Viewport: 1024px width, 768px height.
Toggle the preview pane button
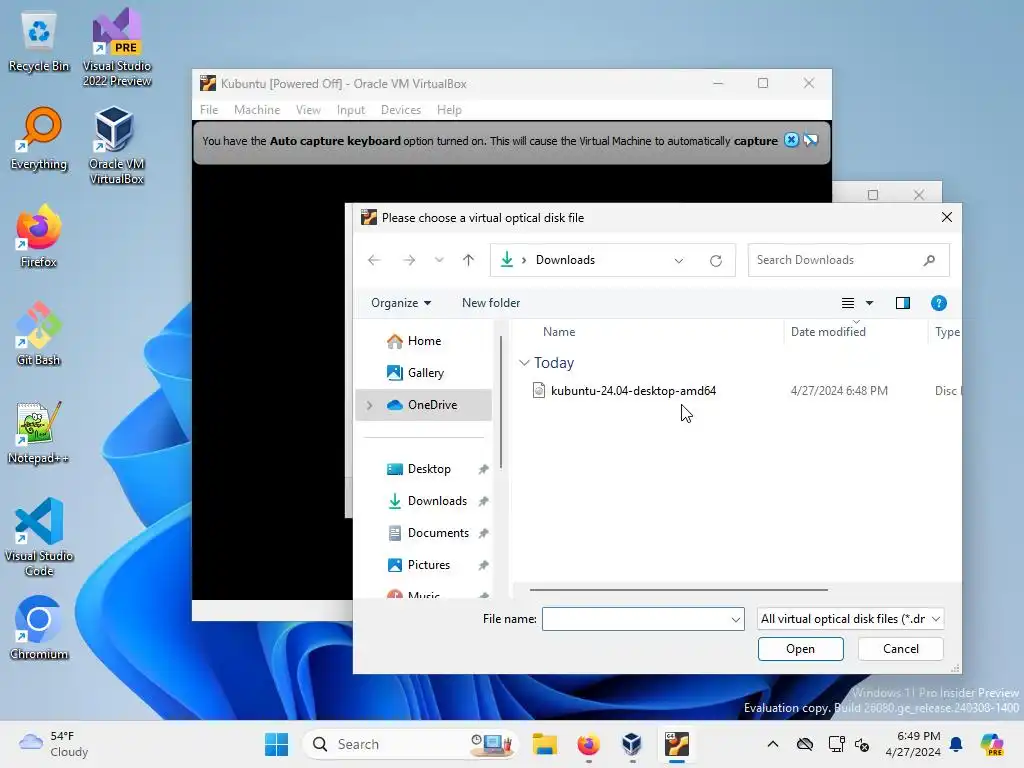(903, 303)
